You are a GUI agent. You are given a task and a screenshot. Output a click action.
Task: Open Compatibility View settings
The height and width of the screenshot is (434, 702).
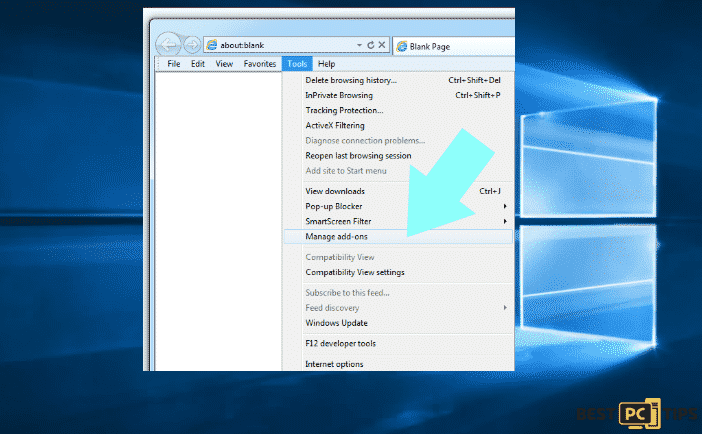point(398,272)
